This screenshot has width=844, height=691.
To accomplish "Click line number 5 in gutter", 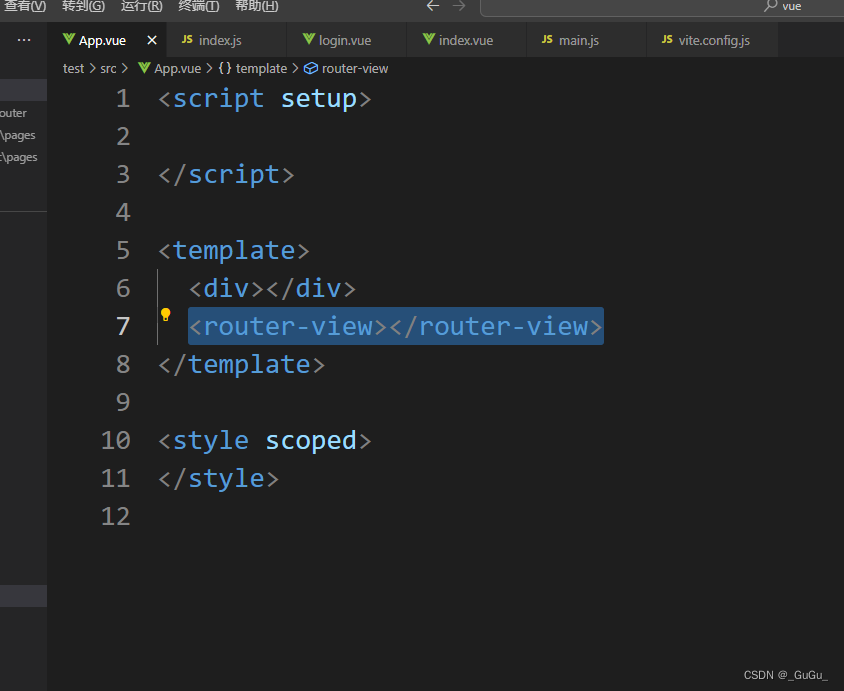I will [x=123, y=251].
